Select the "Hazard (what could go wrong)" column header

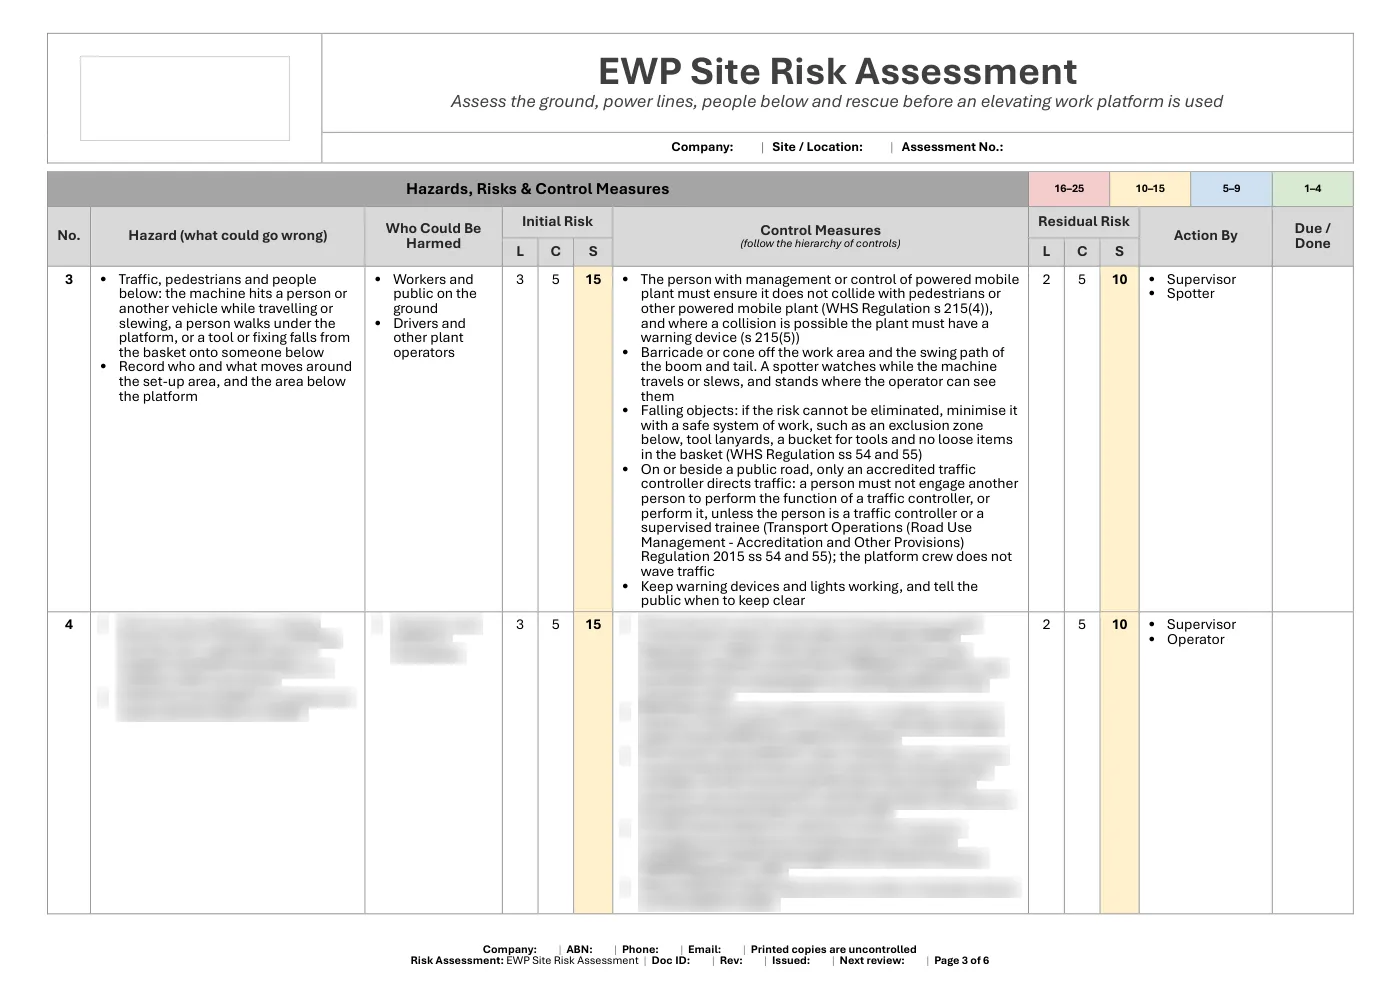pyautogui.click(x=228, y=236)
